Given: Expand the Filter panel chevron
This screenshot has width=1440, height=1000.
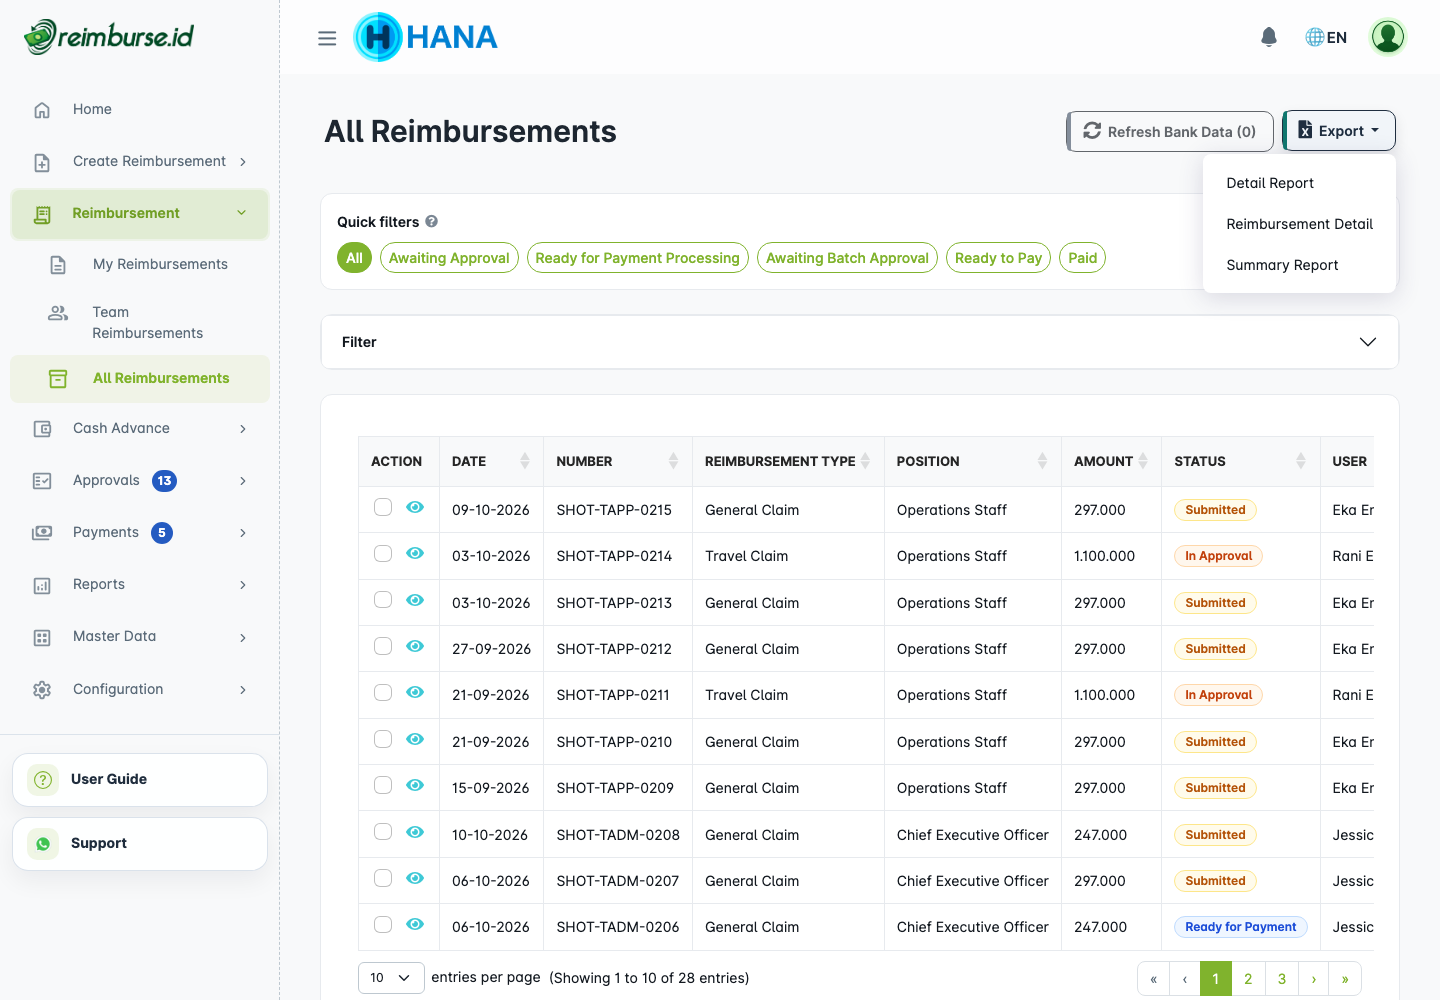Looking at the screenshot, I should coord(1368,342).
